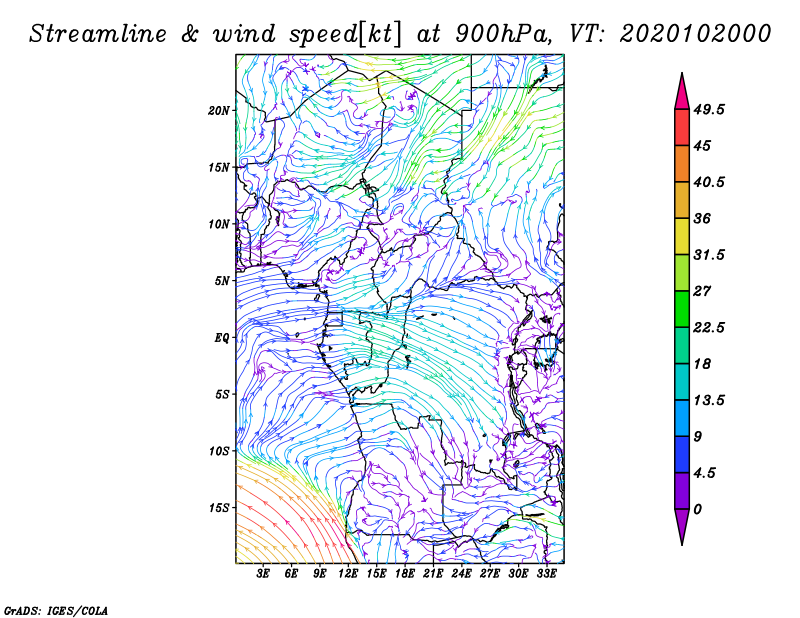Click the EQ latitude axis label
The image size is (800, 618).
pos(222,338)
